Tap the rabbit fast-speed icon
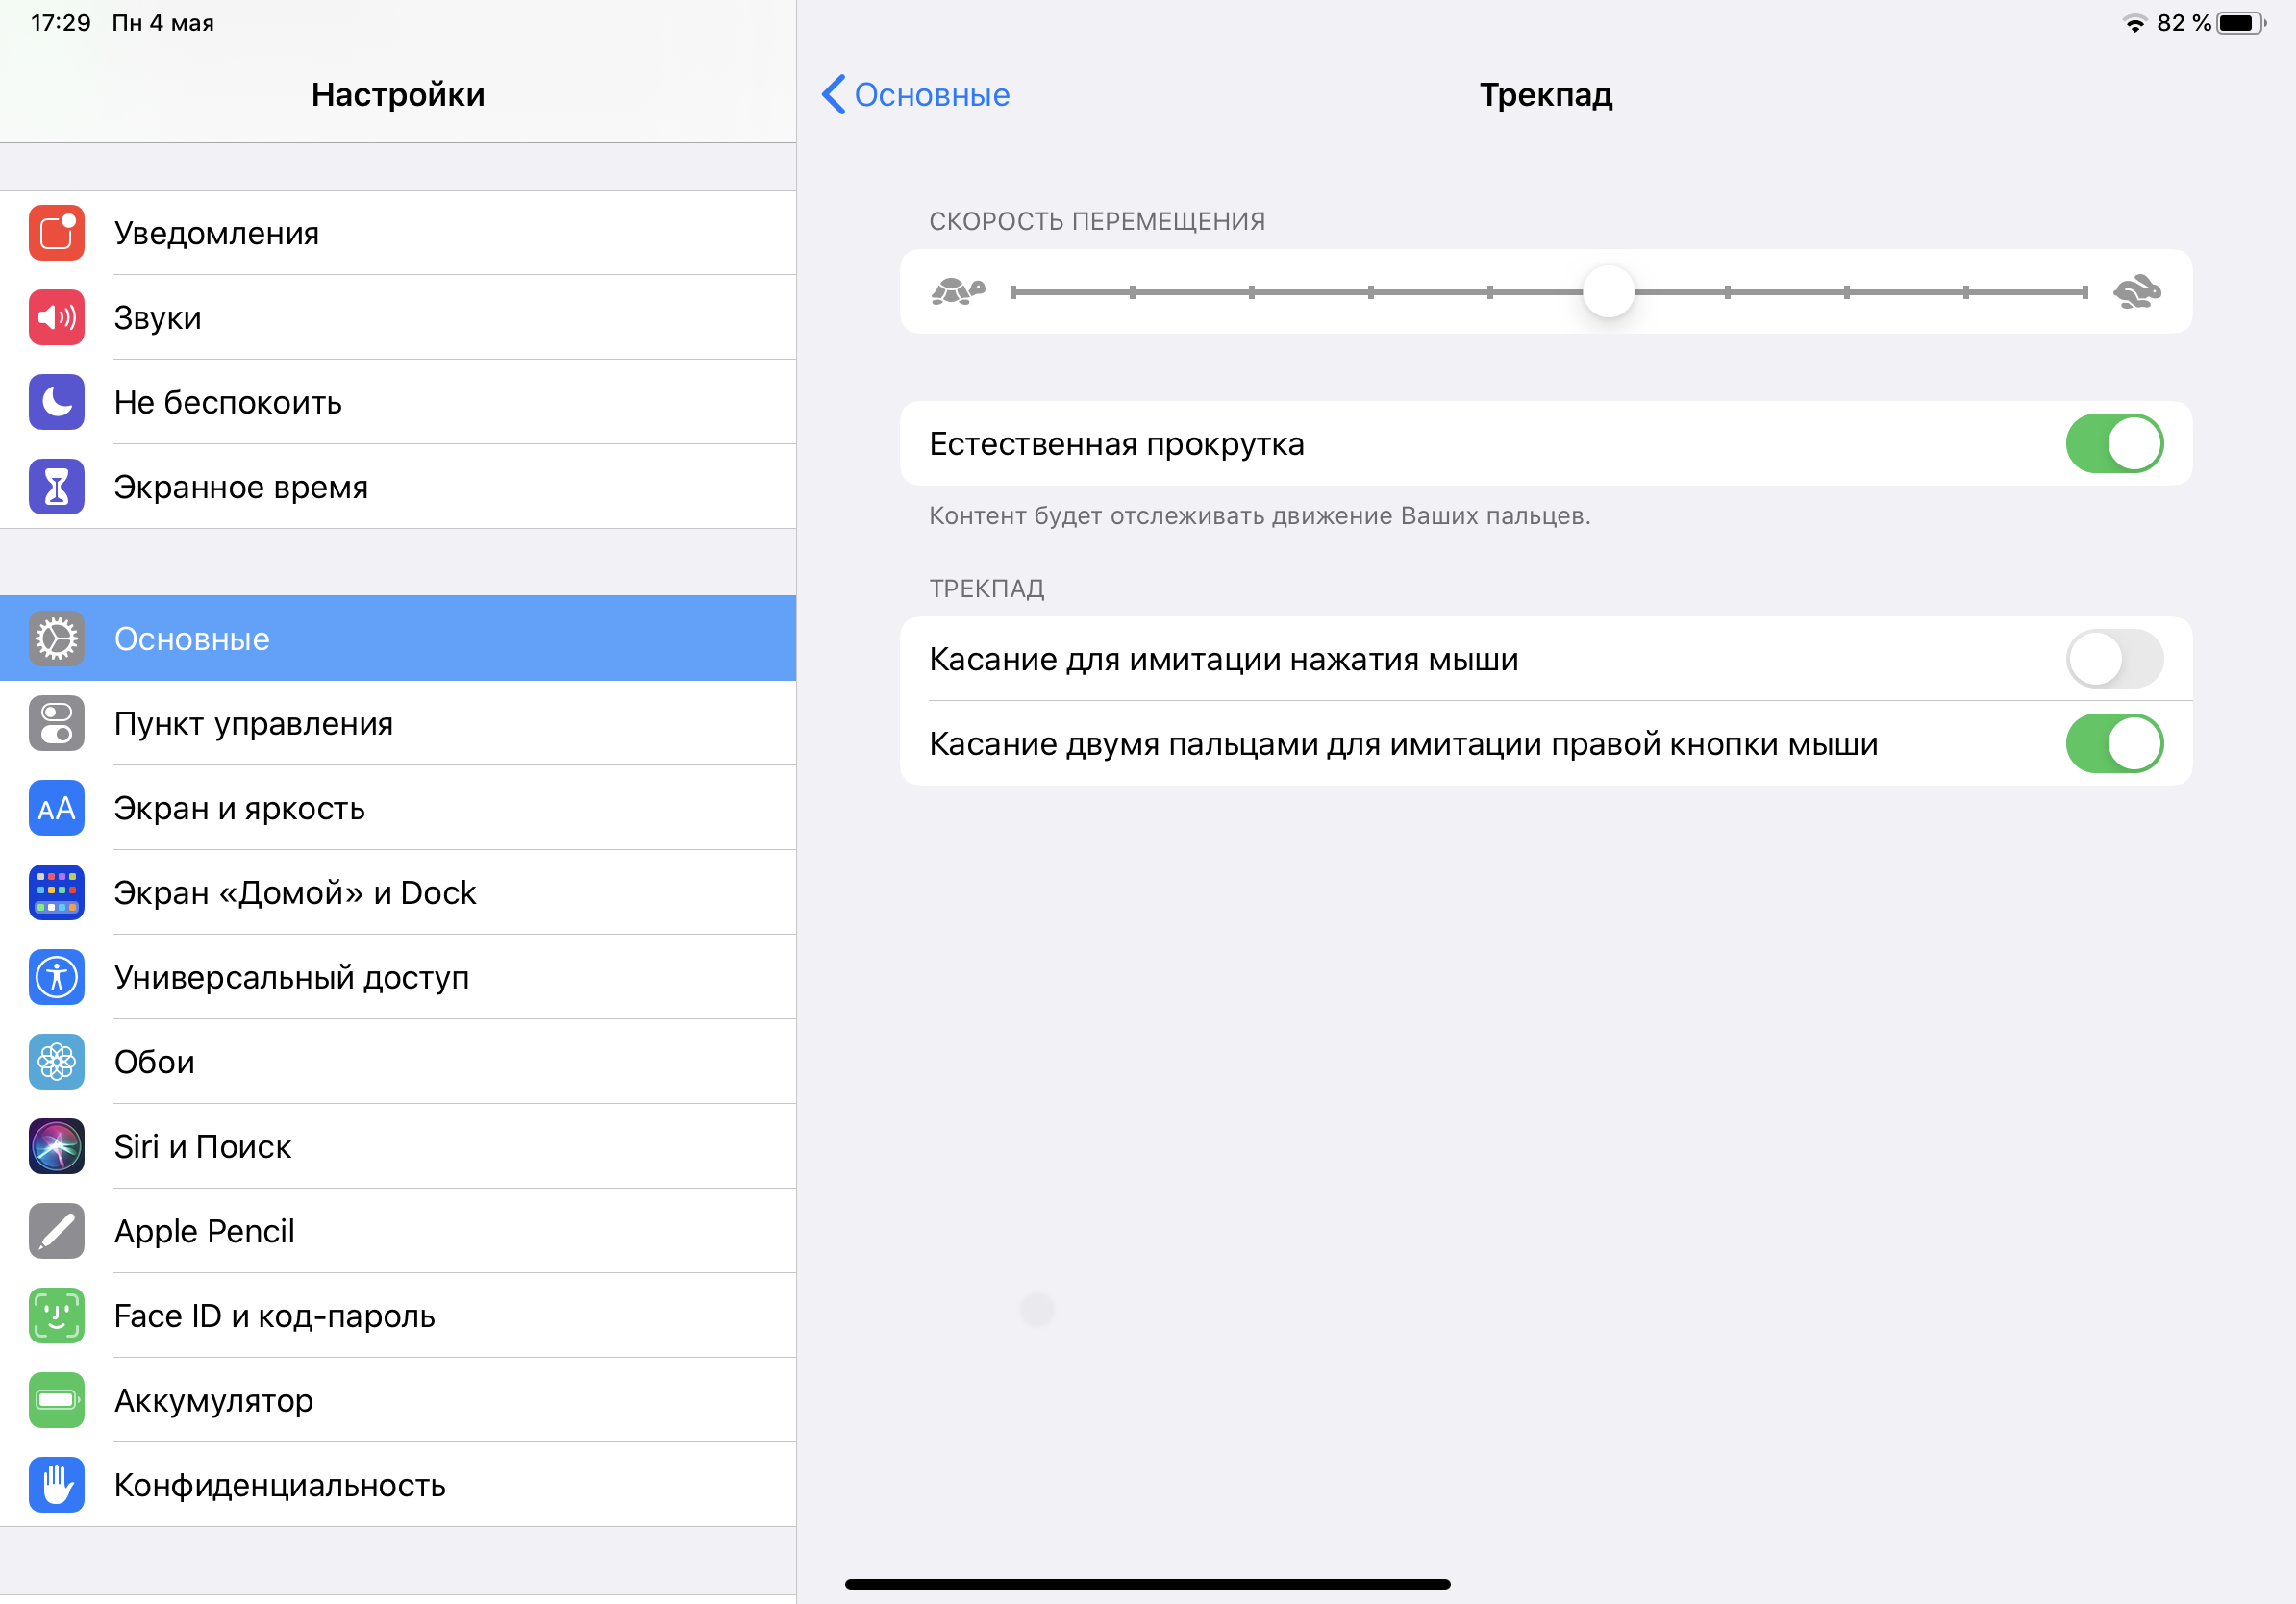 2137,292
